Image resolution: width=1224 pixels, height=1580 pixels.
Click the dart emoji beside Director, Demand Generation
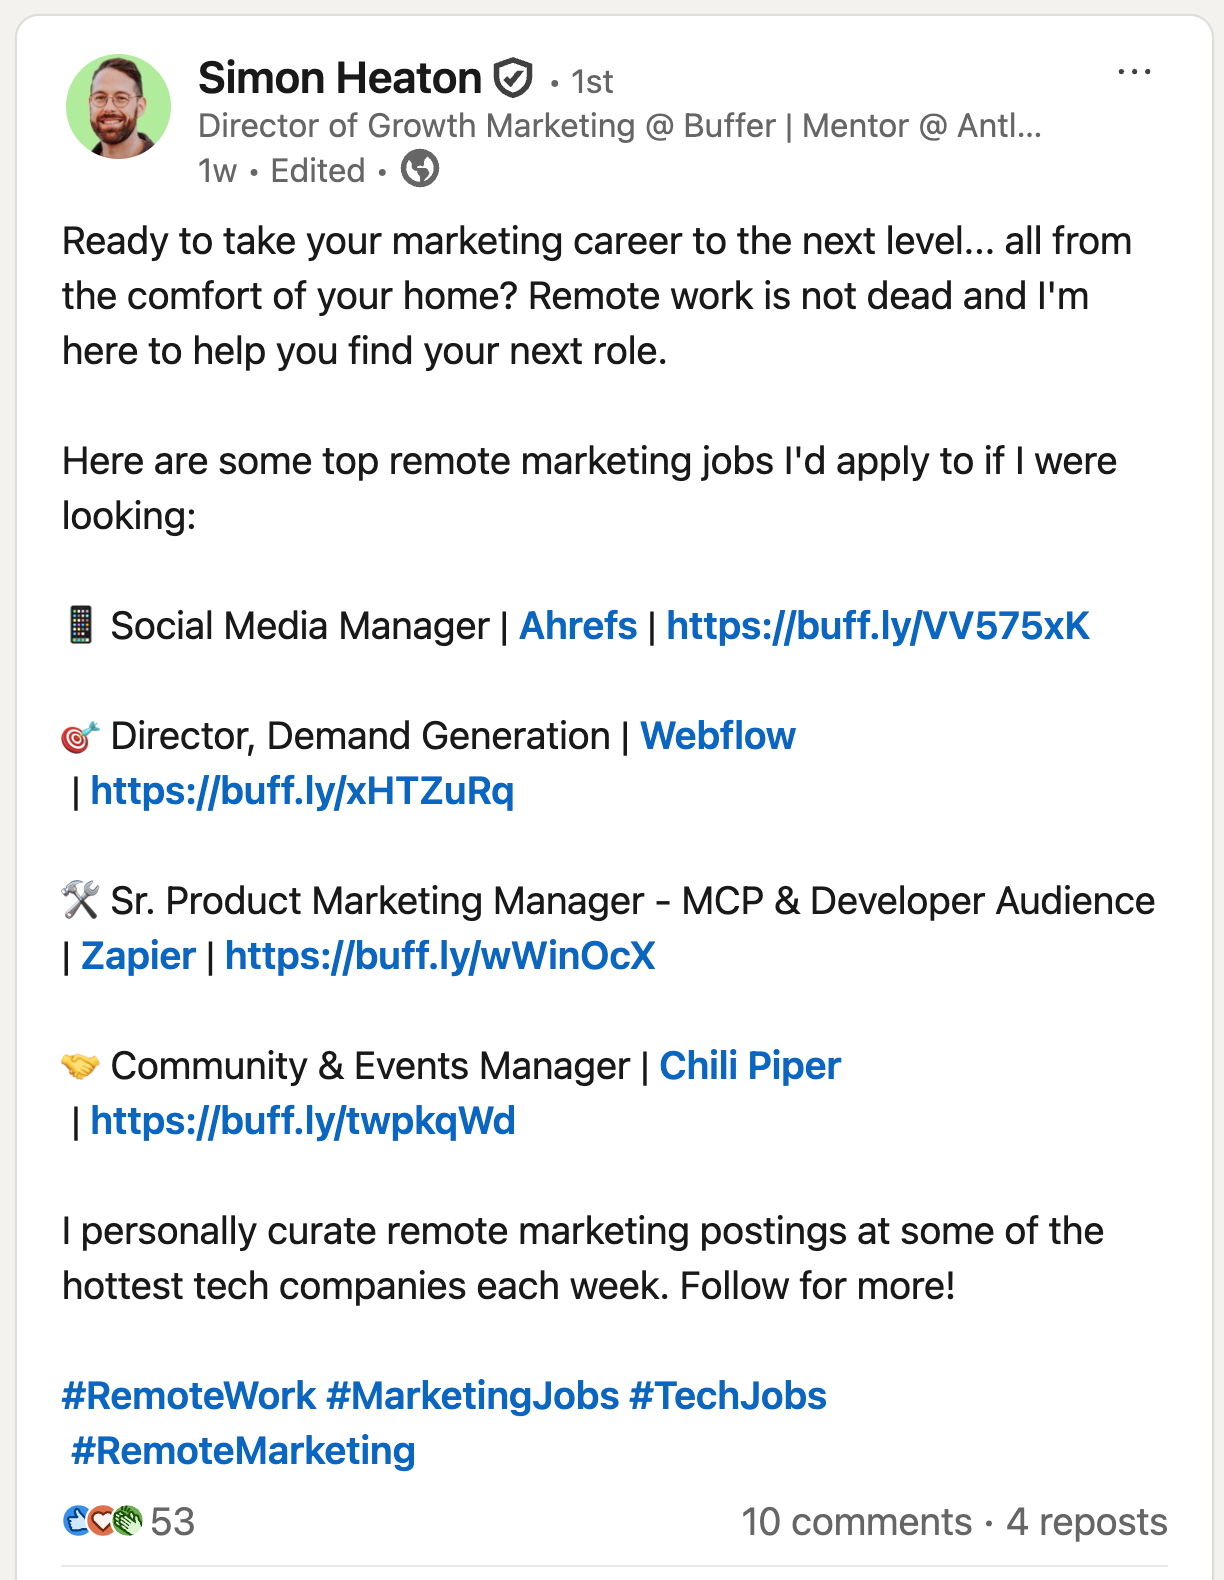coord(82,735)
